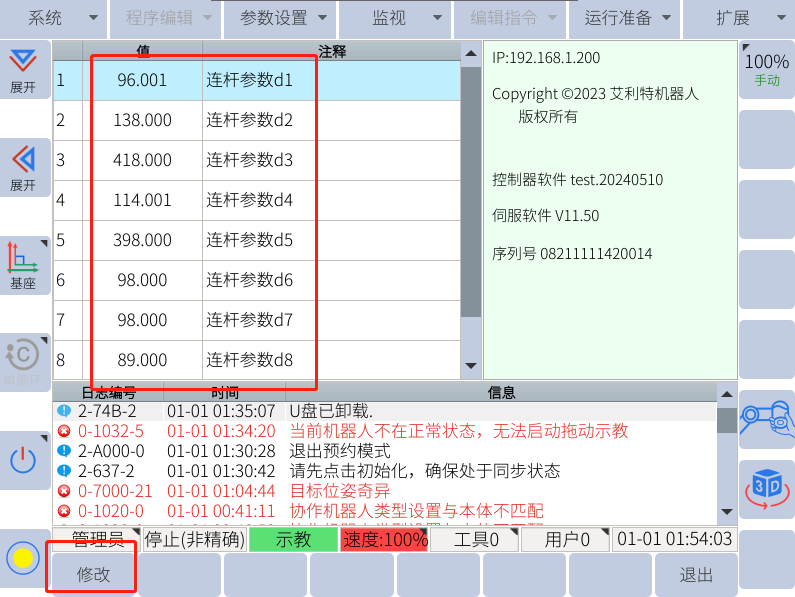The height and width of the screenshot is (597, 795).
Task: Click the red error icon for log 0-1032-5
Action: point(65,431)
